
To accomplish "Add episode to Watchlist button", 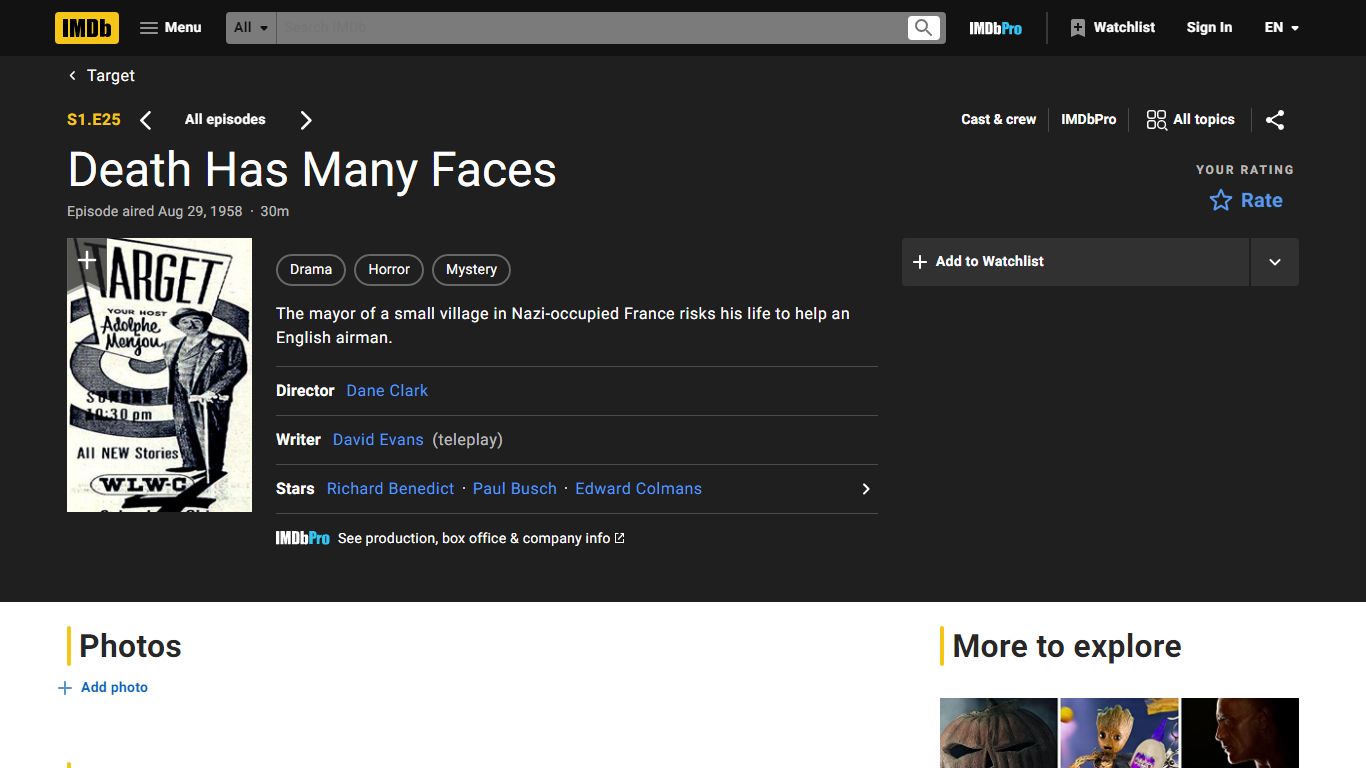I will pos(1075,262).
